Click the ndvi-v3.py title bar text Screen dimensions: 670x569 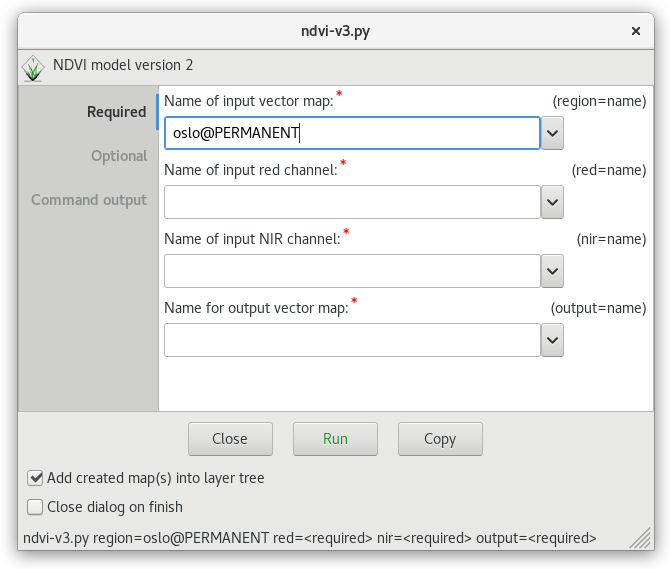(x=335, y=31)
